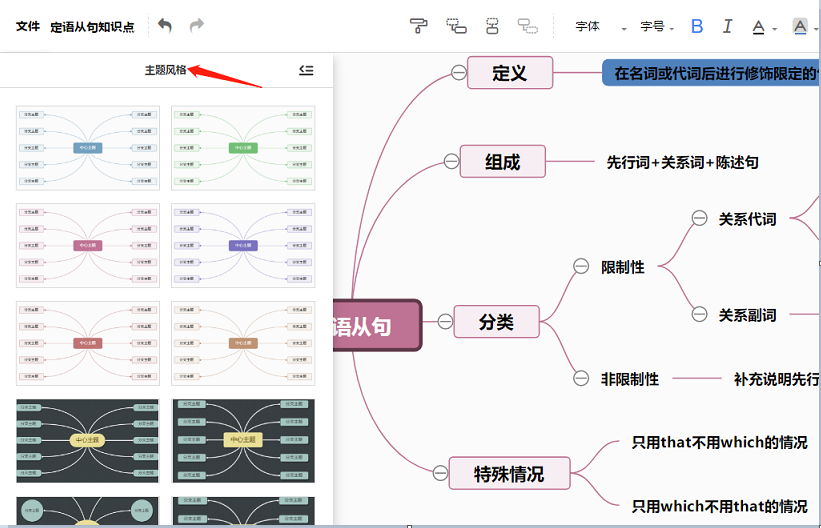This screenshot has width=821, height=528.
Task: Toggle italic text with the I icon
Action: 727,26
